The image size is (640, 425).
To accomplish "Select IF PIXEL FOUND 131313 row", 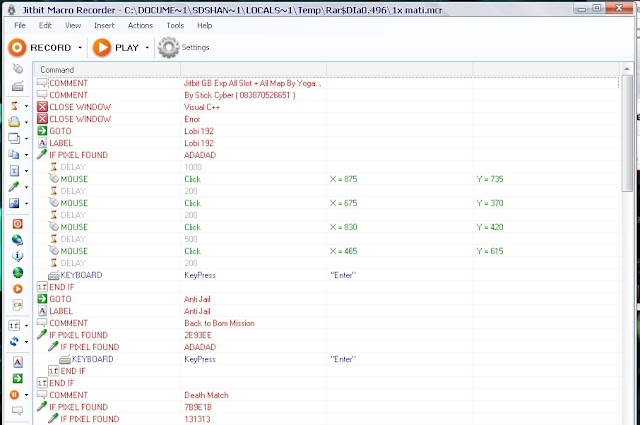I will [327, 419].
